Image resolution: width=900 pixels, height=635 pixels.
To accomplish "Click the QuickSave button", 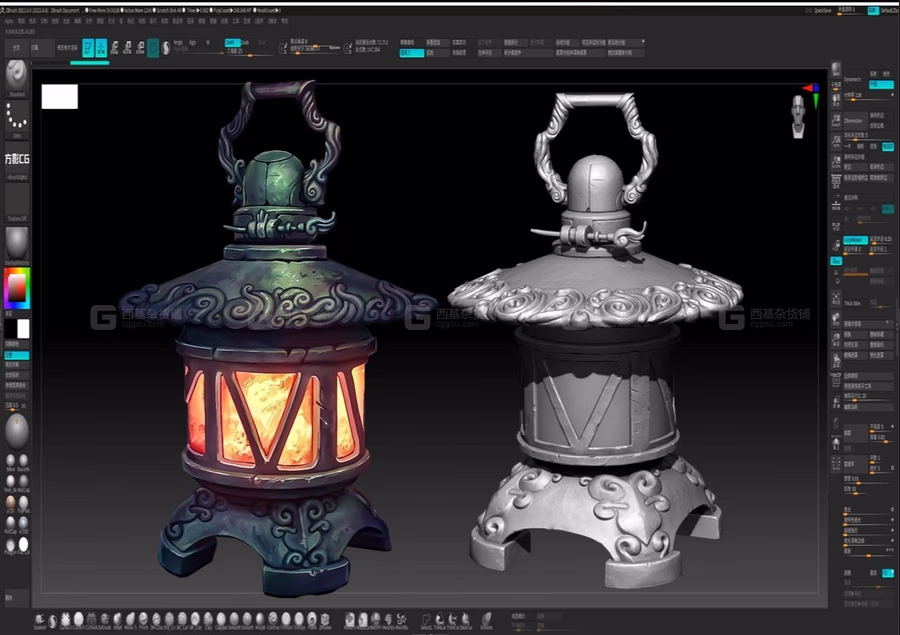I will click(823, 10).
